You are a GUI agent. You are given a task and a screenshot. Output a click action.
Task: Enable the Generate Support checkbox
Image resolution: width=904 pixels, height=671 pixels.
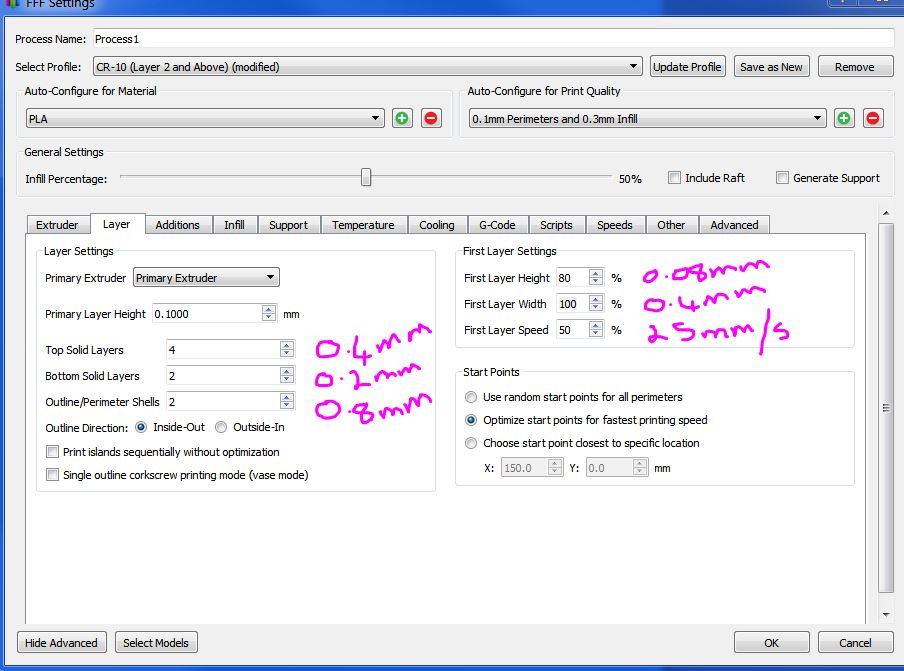[782, 178]
